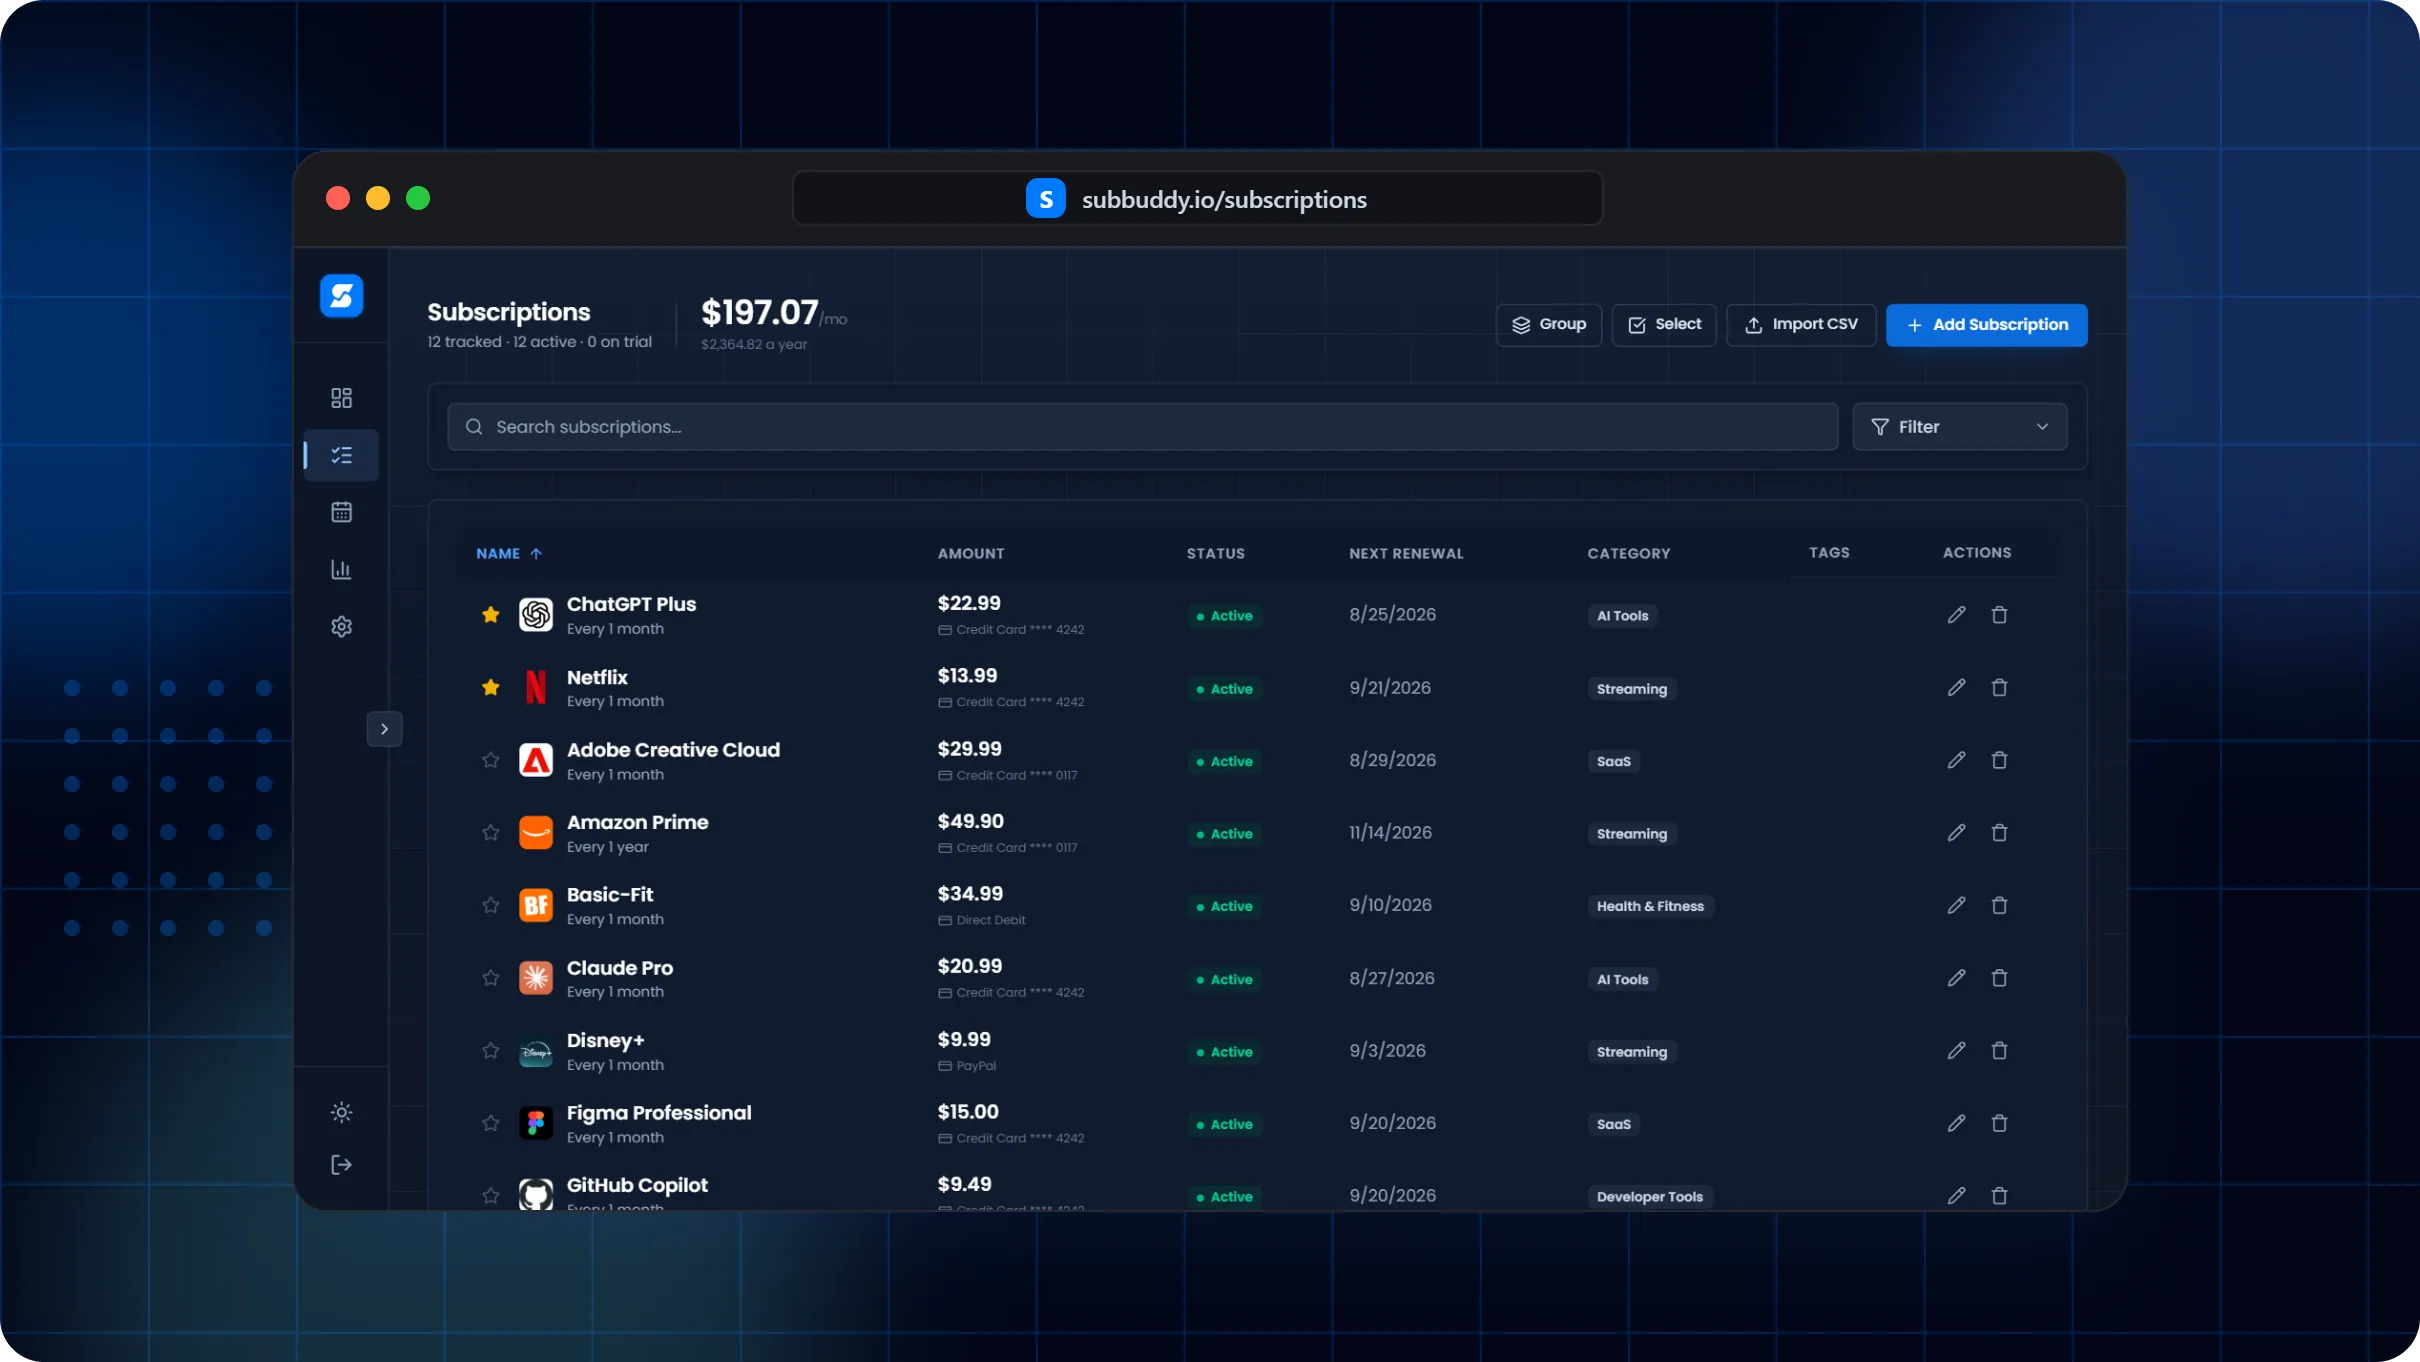Click the Claude Pro subscription name
2420x1362 pixels.
[x=620, y=968]
